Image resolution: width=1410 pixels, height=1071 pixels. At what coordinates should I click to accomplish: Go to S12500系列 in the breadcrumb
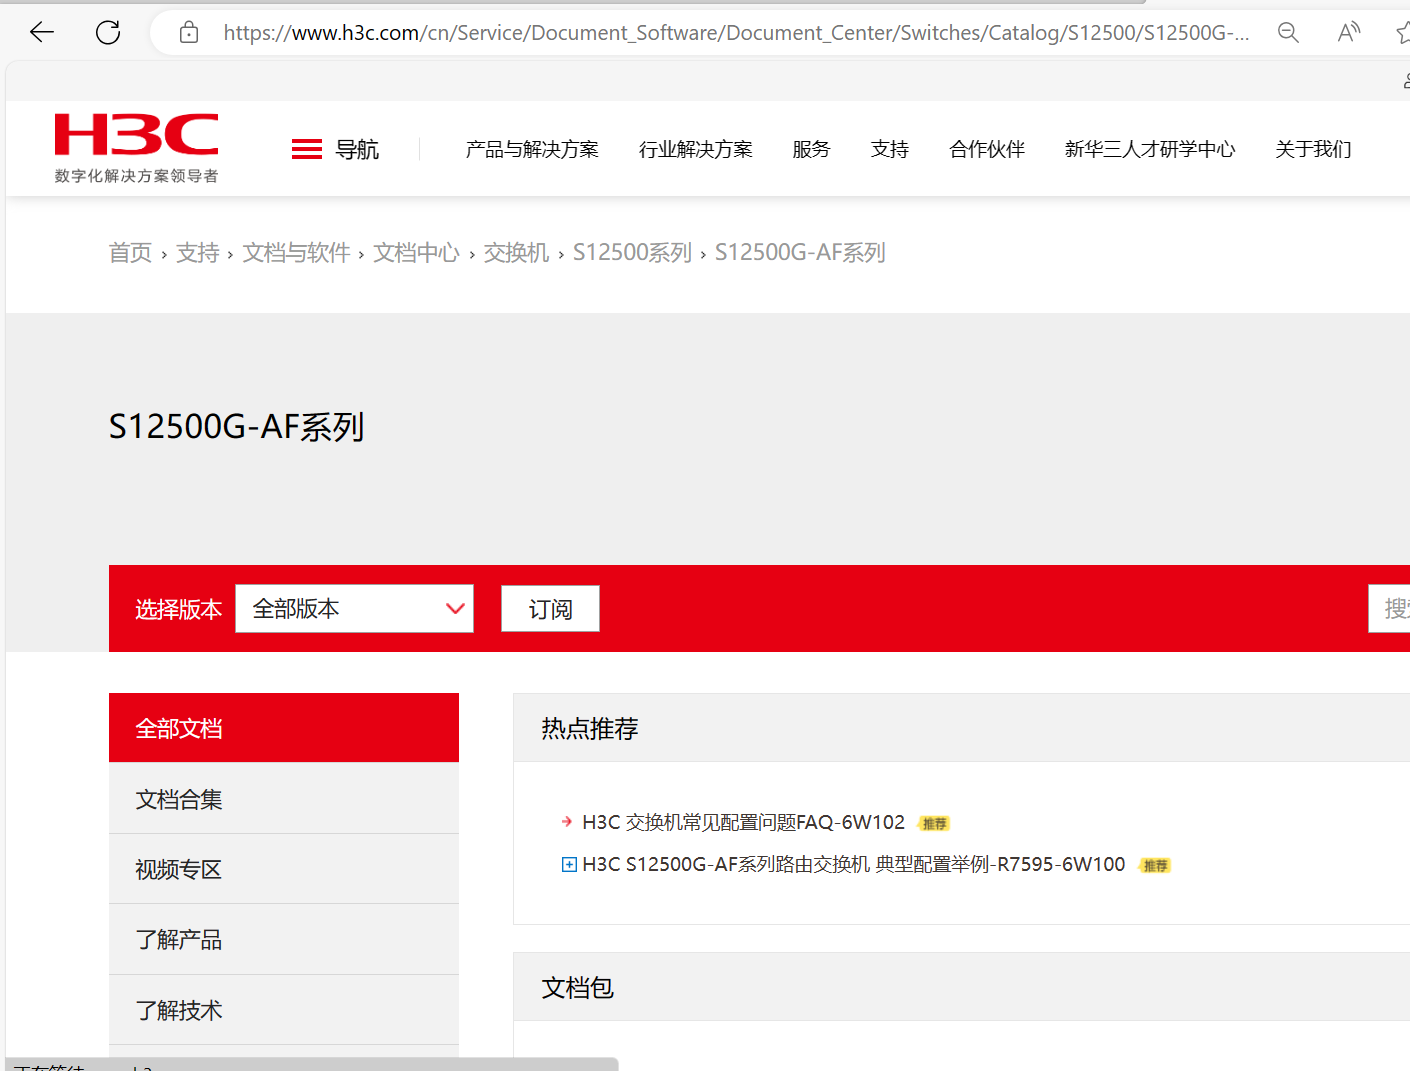tap(632, 252)
